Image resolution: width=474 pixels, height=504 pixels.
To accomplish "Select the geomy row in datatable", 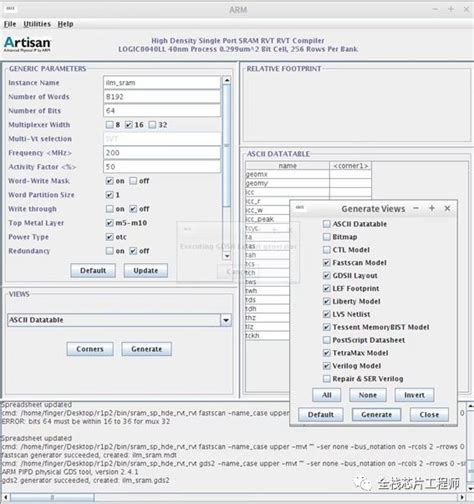I will click(308, 183).
